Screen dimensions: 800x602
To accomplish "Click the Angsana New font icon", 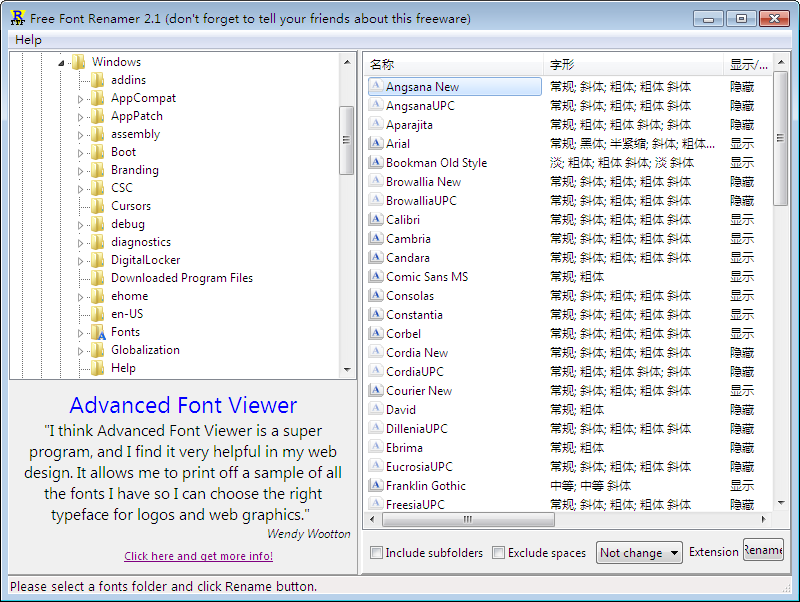I will pyautogui.click(x=376, y=86).
